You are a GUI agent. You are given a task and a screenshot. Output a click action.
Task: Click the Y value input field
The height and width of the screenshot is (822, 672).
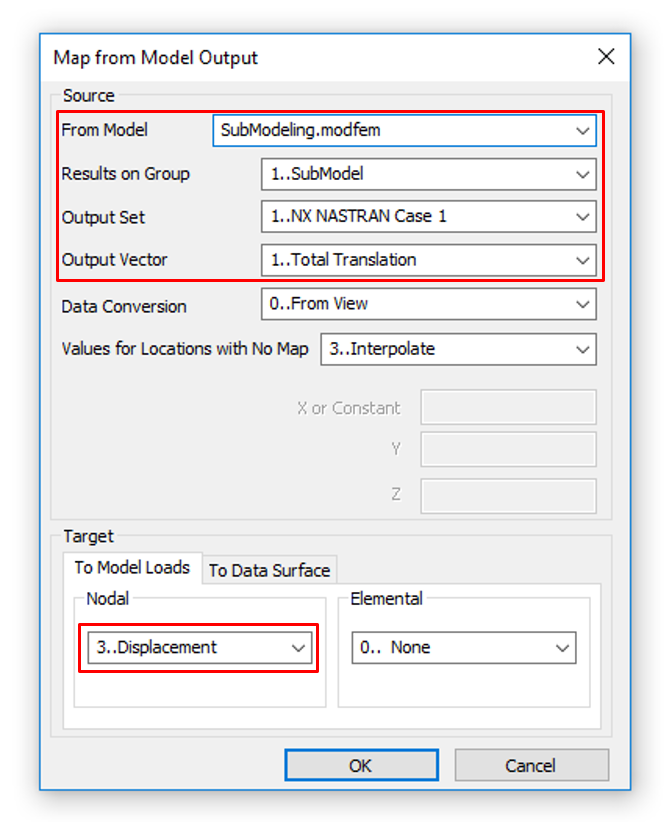pos(508,449)
